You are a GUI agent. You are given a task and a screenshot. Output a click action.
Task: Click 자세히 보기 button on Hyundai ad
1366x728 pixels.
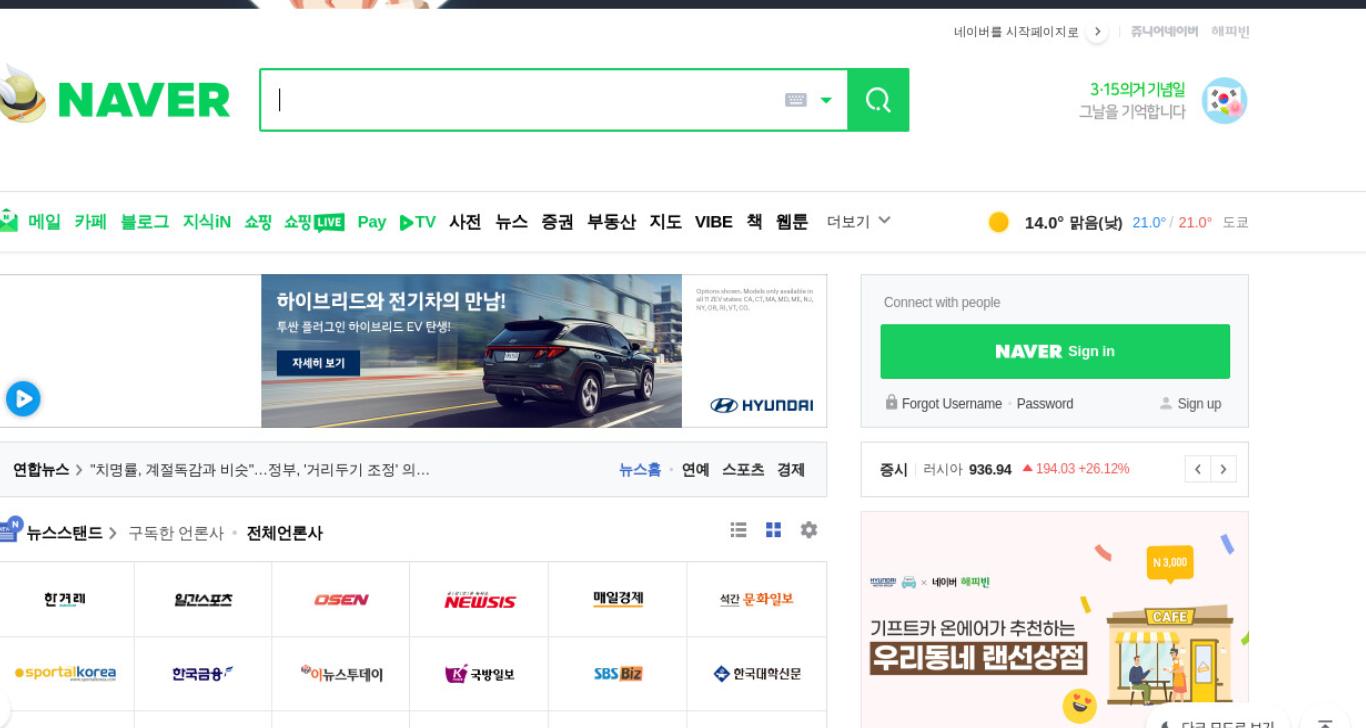[318, 363]
